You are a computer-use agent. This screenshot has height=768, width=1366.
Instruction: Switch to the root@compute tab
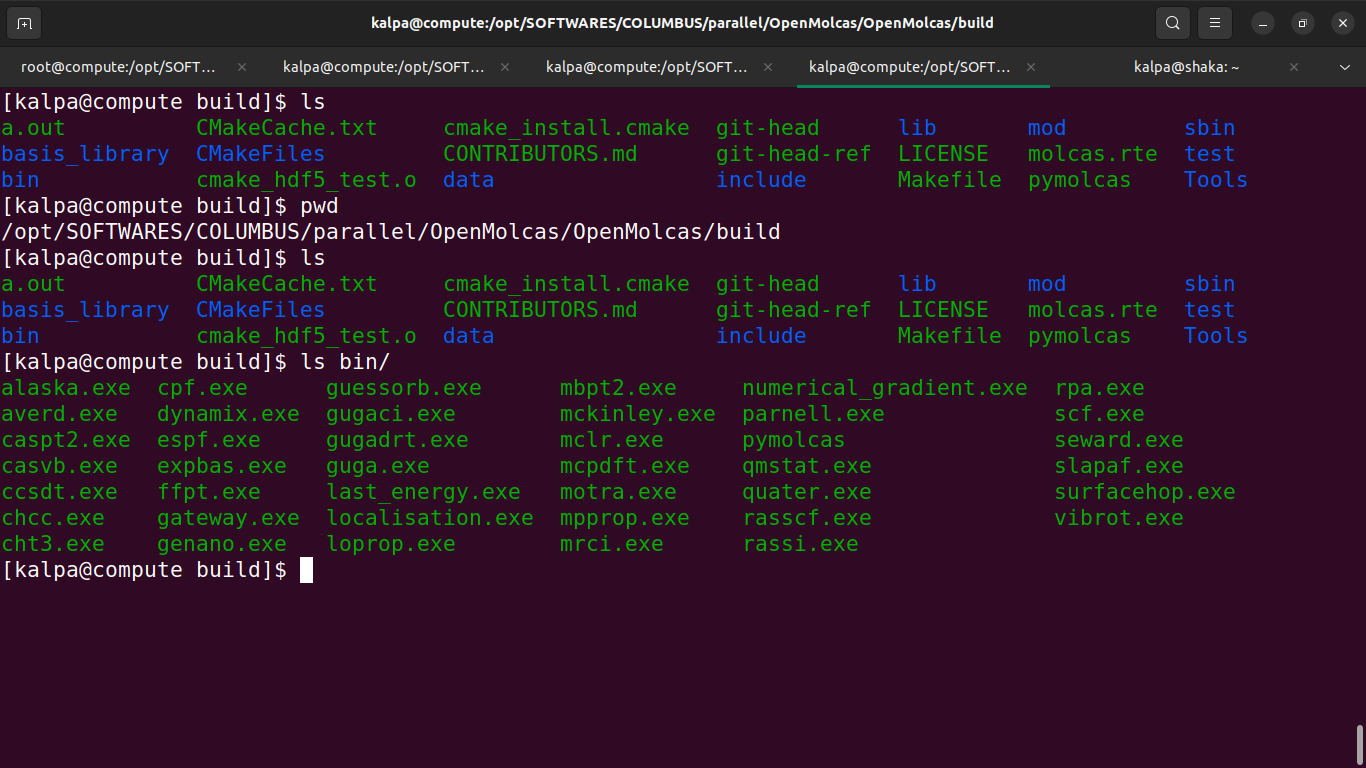[119, 67]
